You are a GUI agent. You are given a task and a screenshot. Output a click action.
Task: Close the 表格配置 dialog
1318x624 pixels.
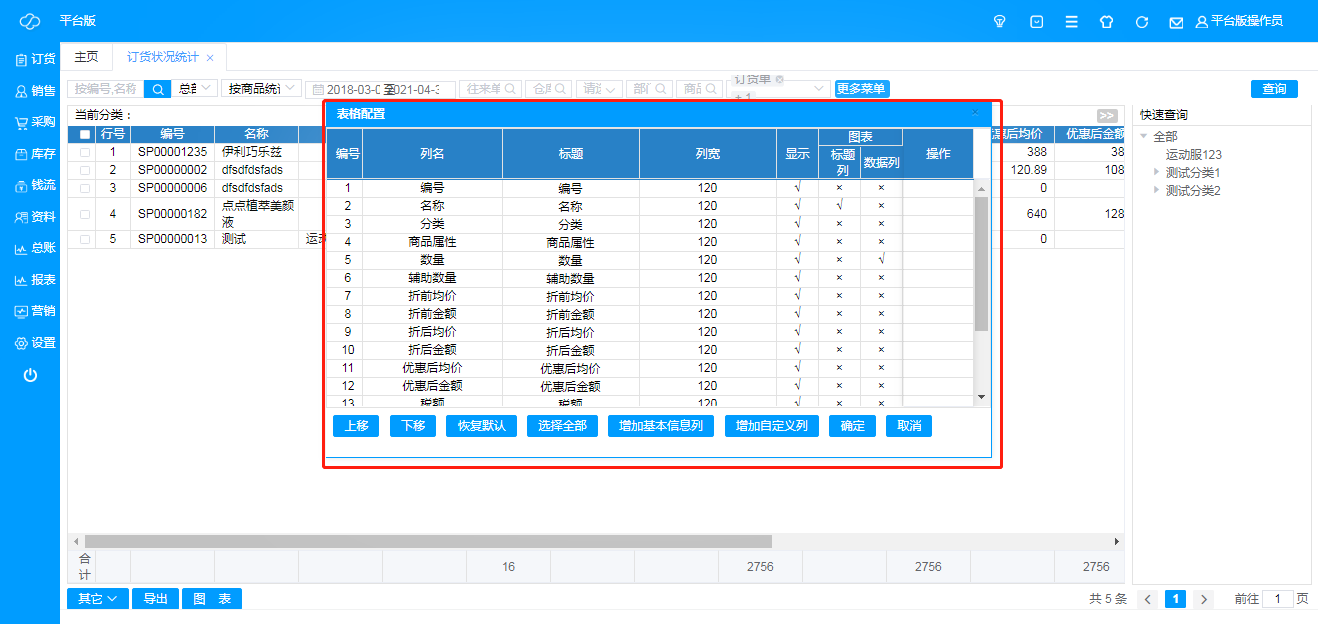975,113
